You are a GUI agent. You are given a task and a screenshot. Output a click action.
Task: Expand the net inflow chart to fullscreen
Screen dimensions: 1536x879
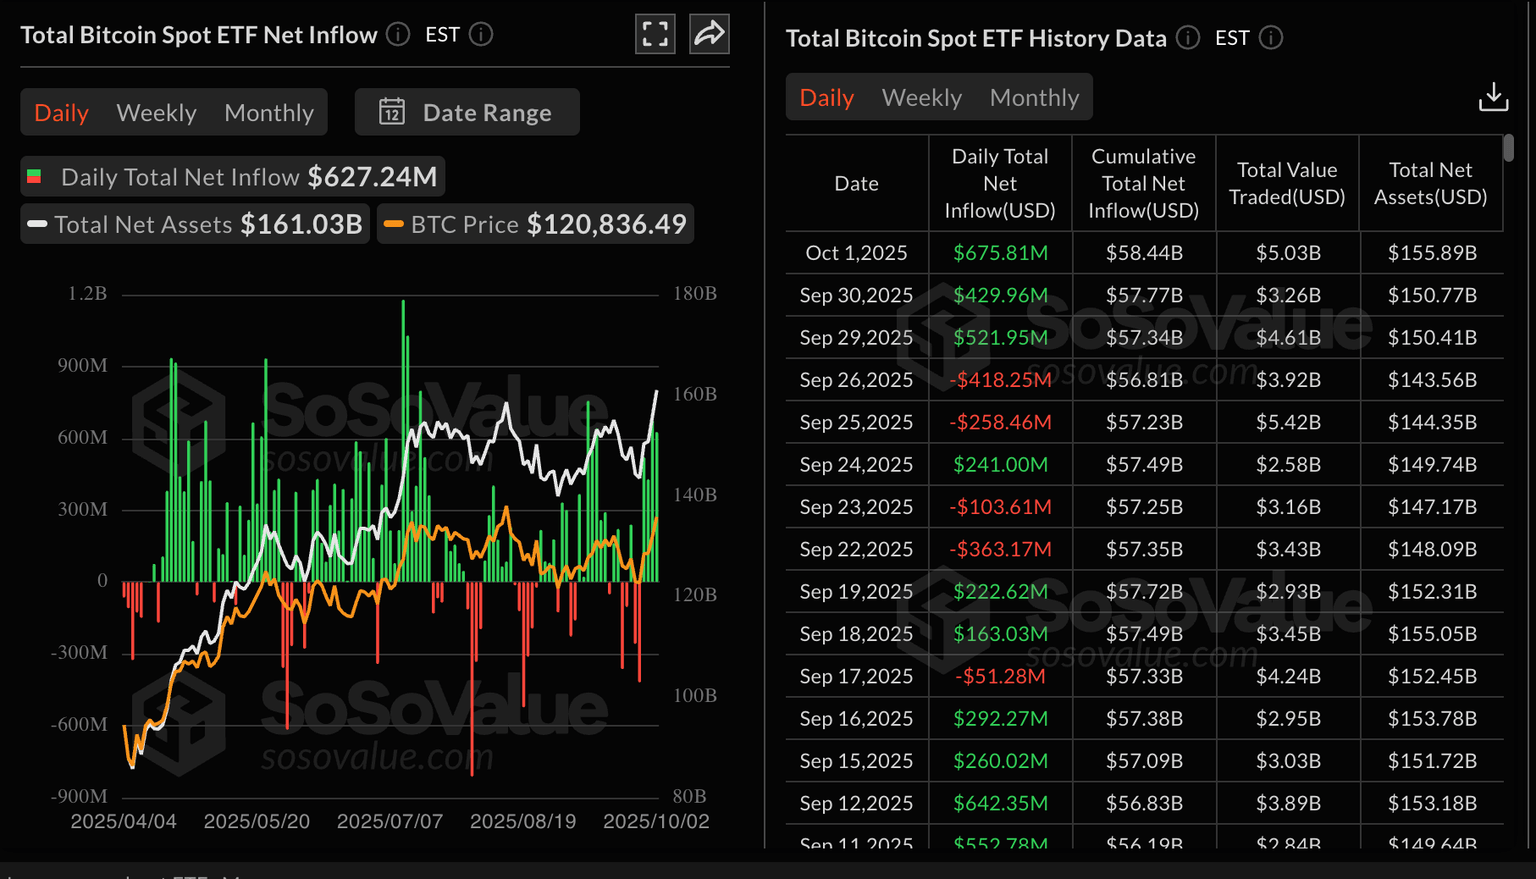655,34
